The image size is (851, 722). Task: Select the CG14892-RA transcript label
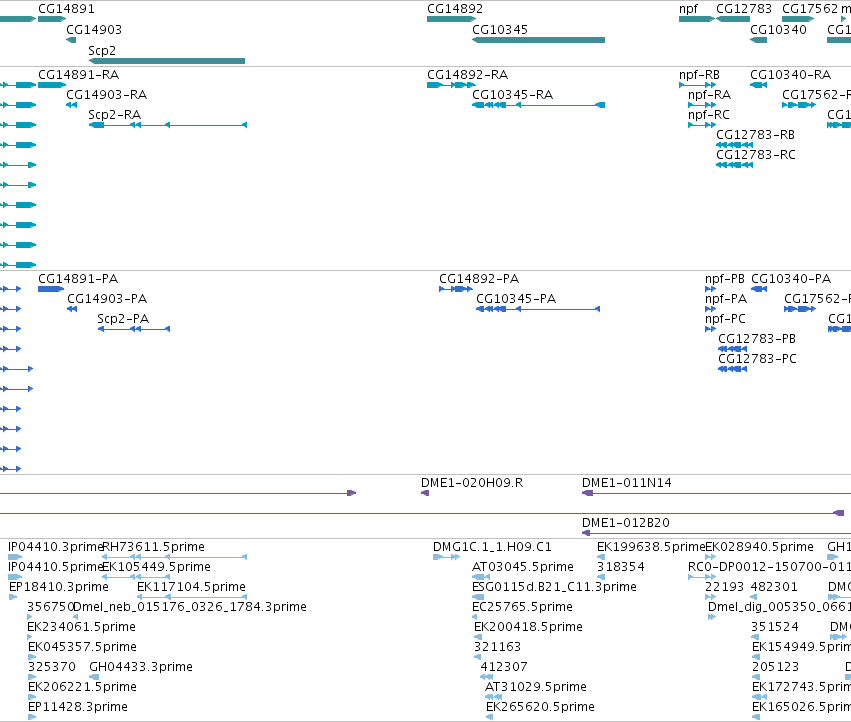click(468, 75)
